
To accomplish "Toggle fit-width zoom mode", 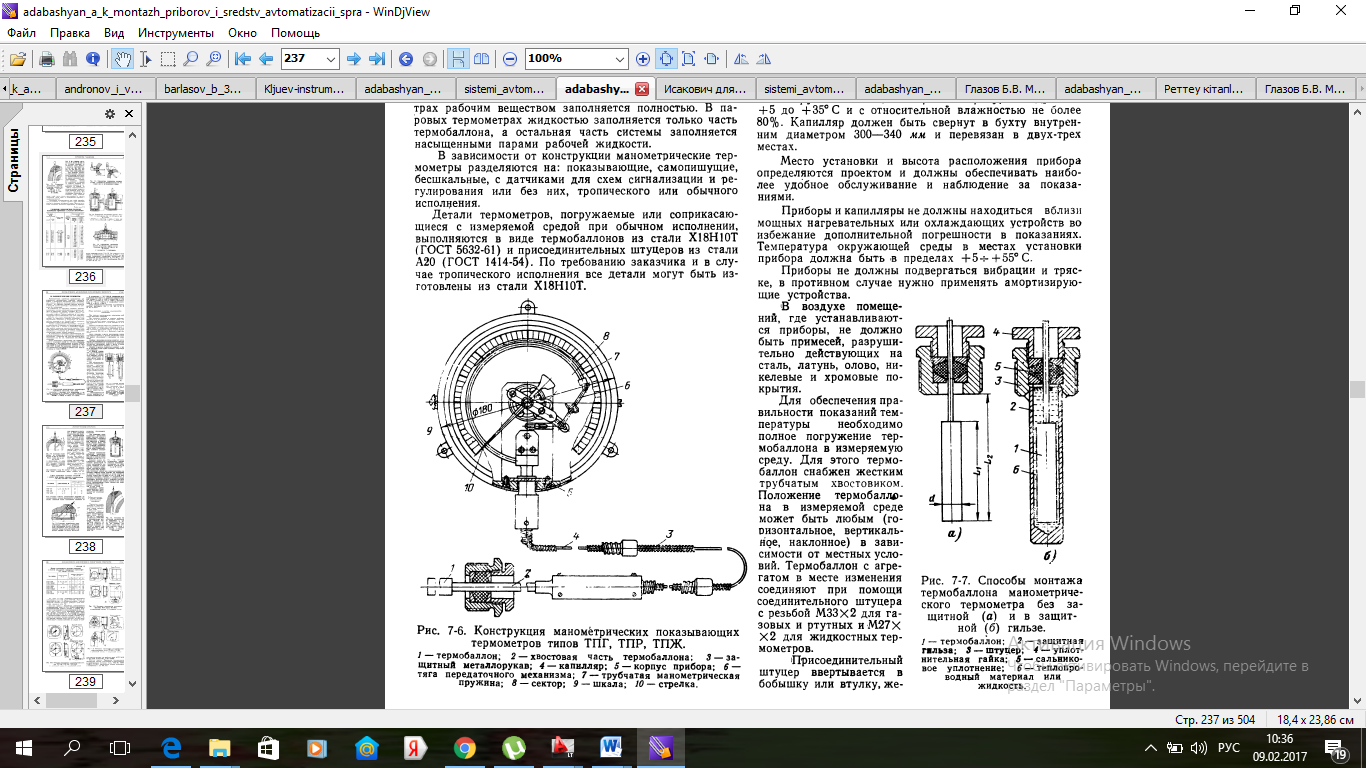I will (x=689, y=58).
